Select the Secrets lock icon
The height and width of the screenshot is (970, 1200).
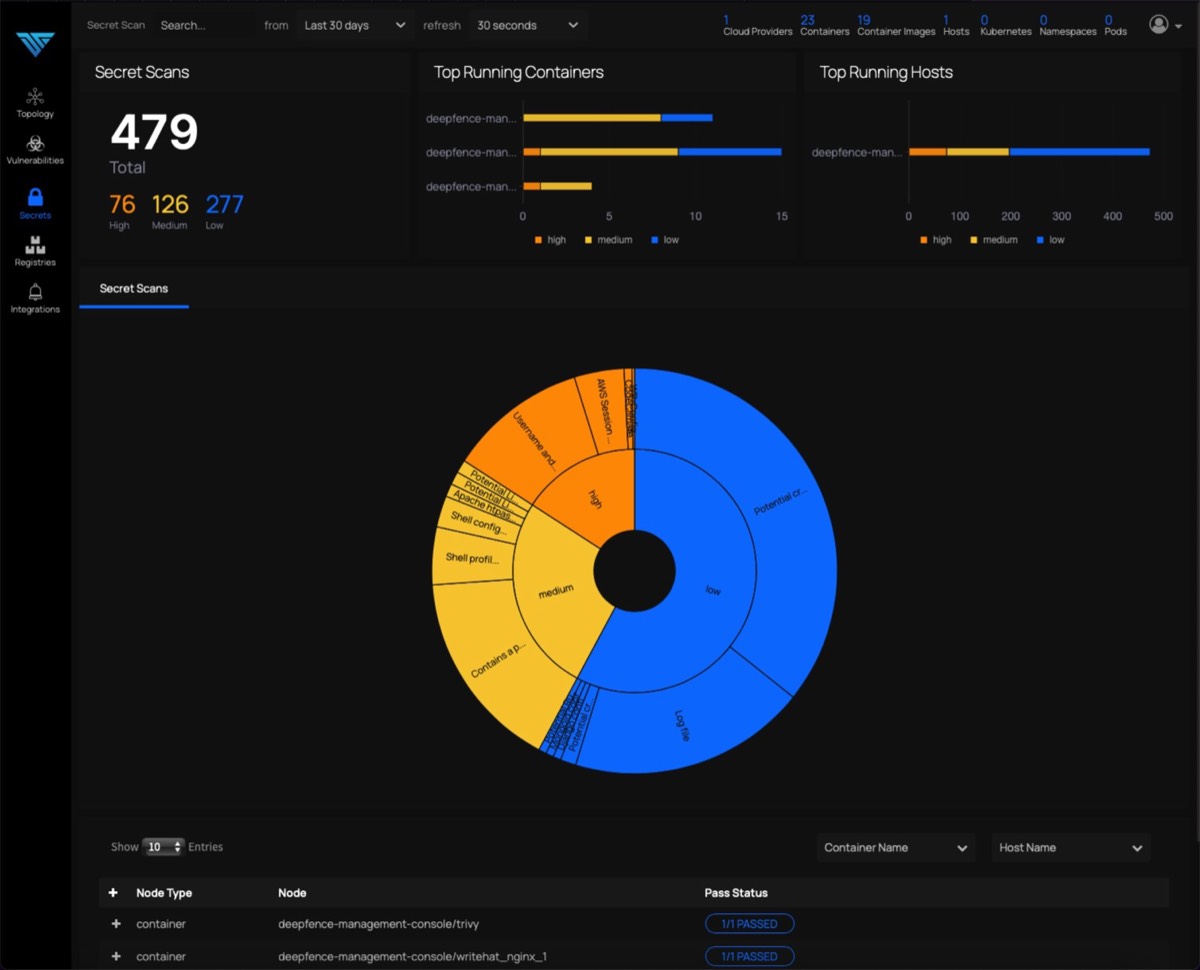click(35, 197)
